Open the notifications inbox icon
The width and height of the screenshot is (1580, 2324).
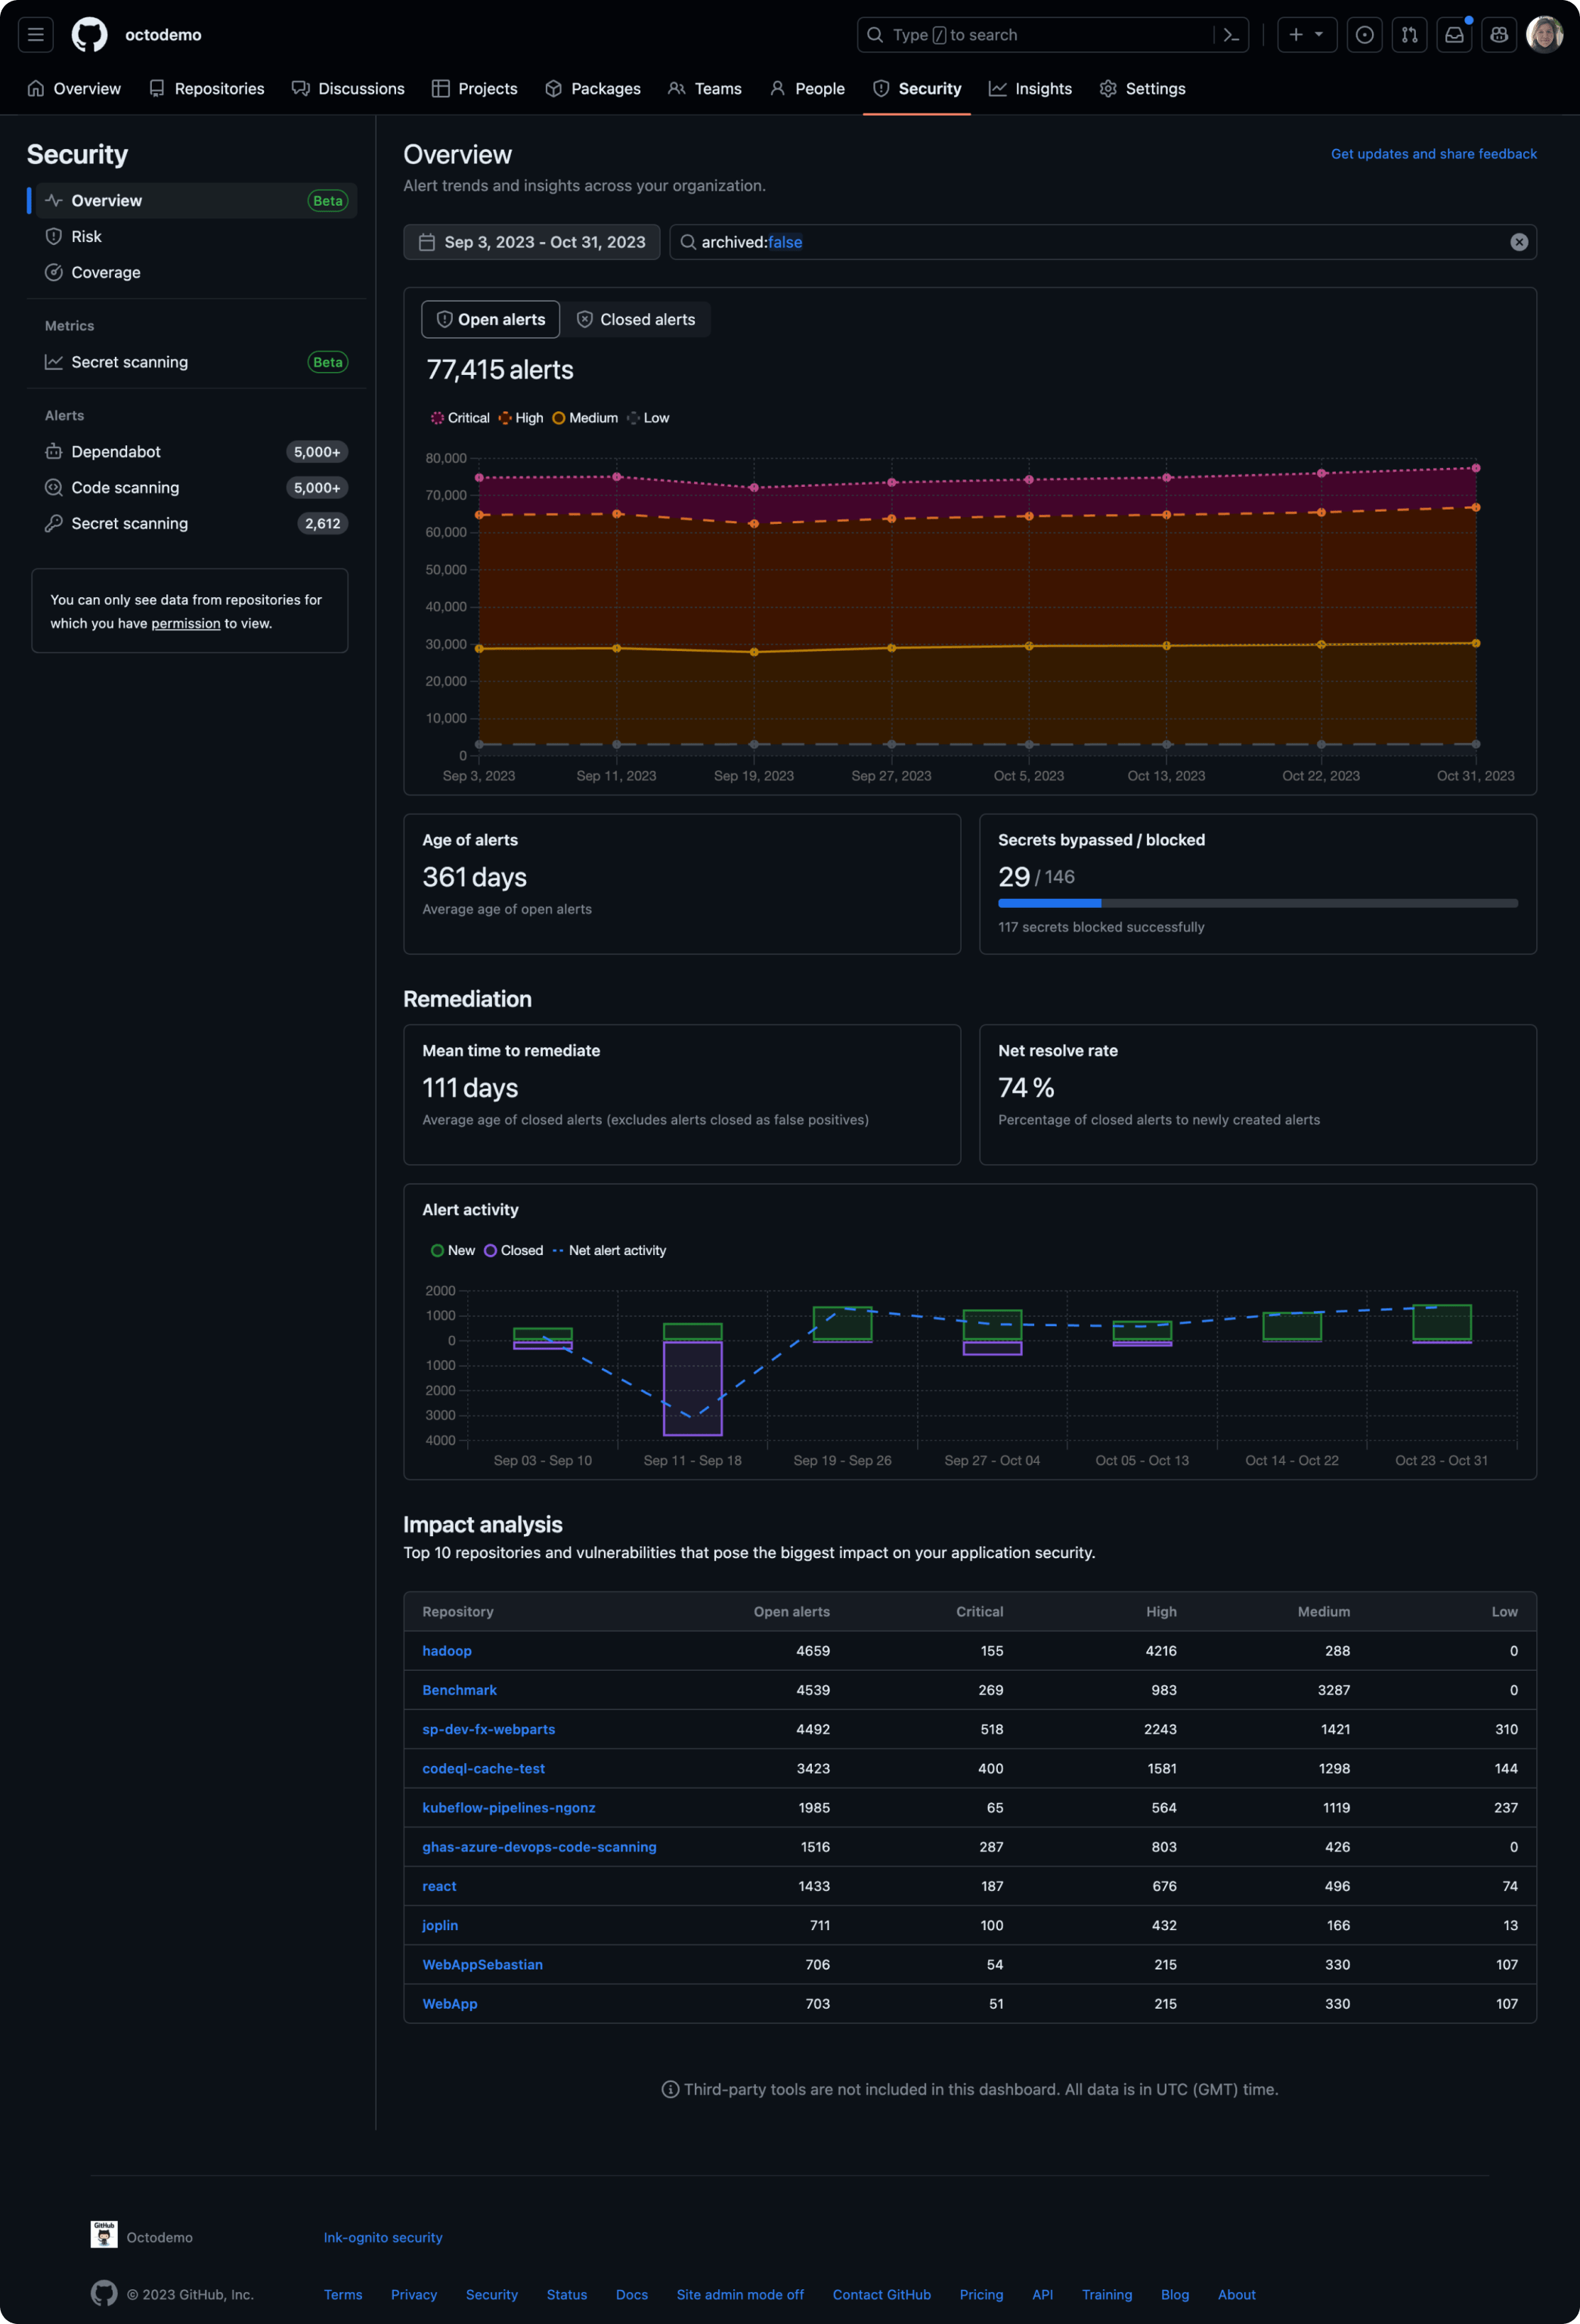(1455, 35)
